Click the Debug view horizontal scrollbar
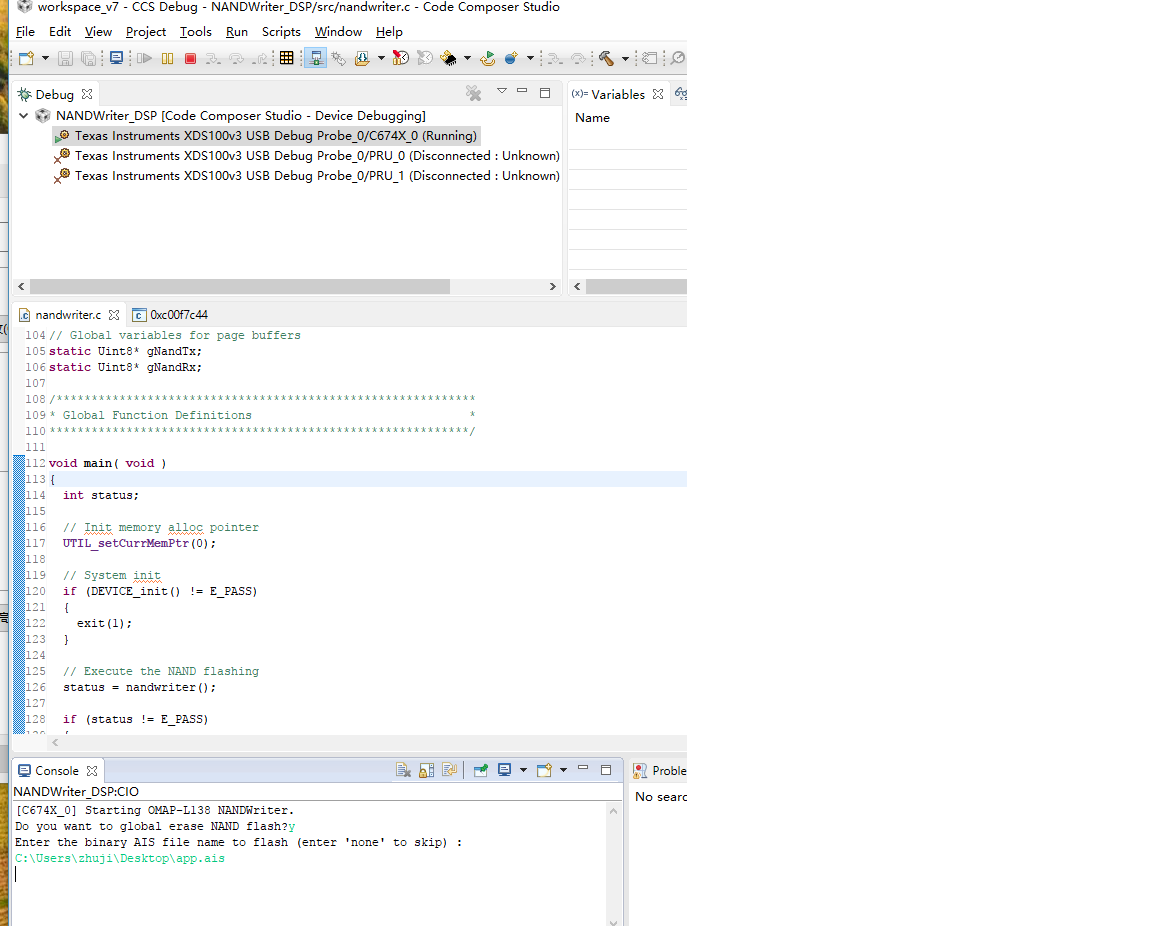1152x926 pixels. click(x=240, y=287)
